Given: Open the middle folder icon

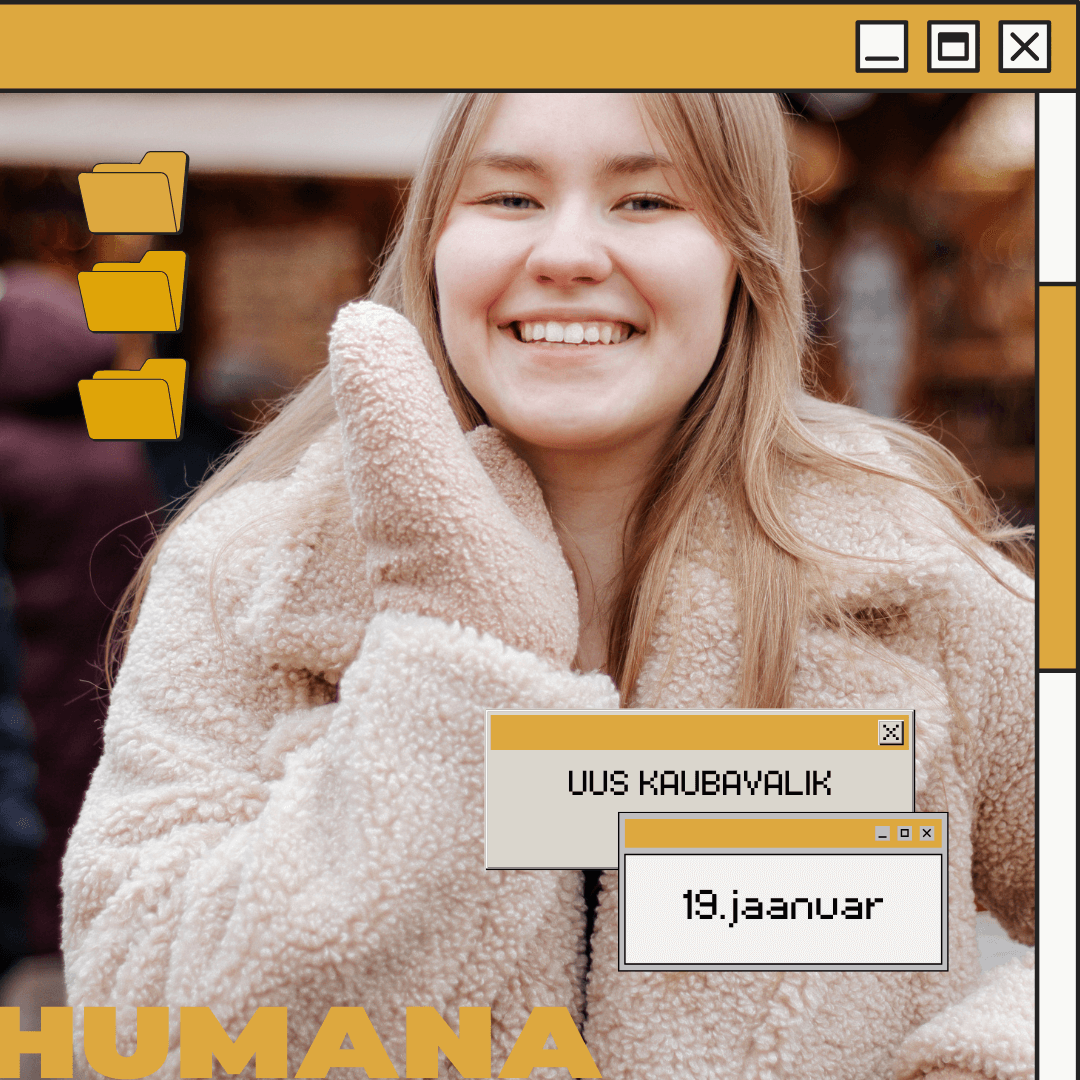Looking at the screenshot, I should (x=133, y=291).
